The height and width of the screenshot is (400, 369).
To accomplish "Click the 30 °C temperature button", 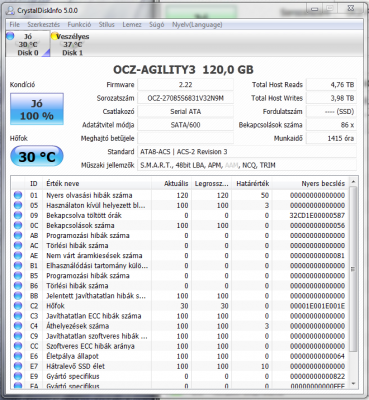I will point(37,156).
